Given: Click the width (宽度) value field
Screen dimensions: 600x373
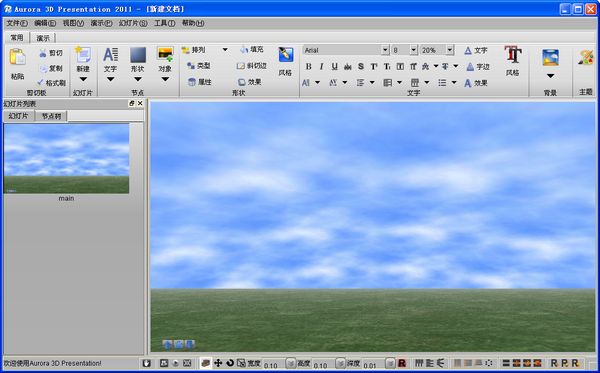Looking at the screenshot, I should click(274, 364).
